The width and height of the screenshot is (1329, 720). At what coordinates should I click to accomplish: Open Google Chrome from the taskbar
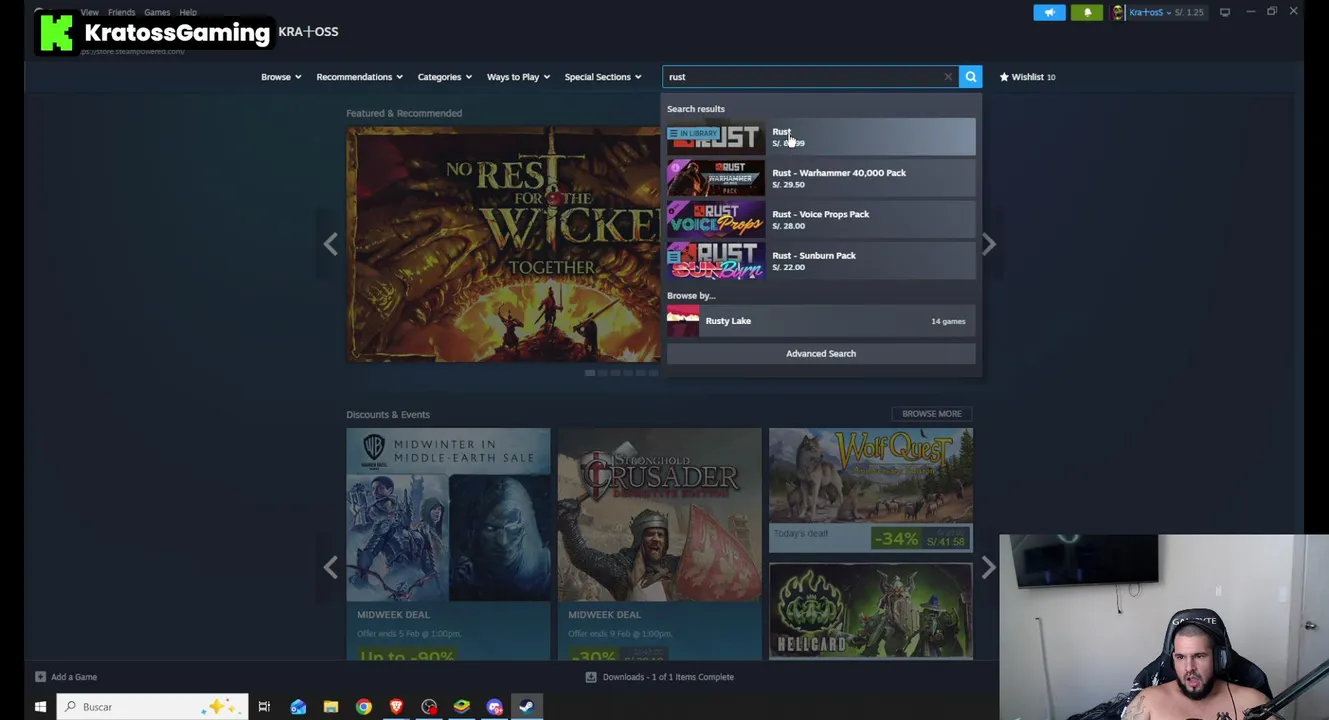tap(364, 707)
